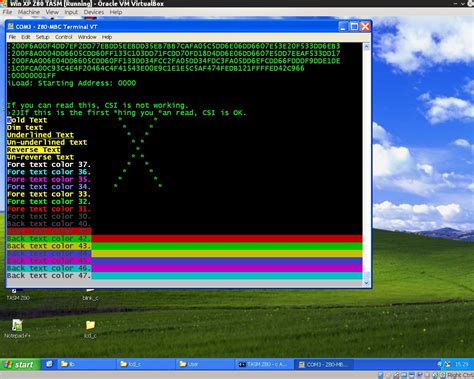Click the terminal scrollbar down arrow
474x379 pixels.
coord(366,283)
